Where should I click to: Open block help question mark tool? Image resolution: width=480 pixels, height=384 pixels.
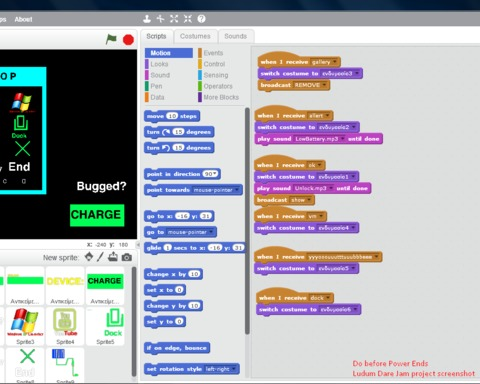[x=201, y=19]
